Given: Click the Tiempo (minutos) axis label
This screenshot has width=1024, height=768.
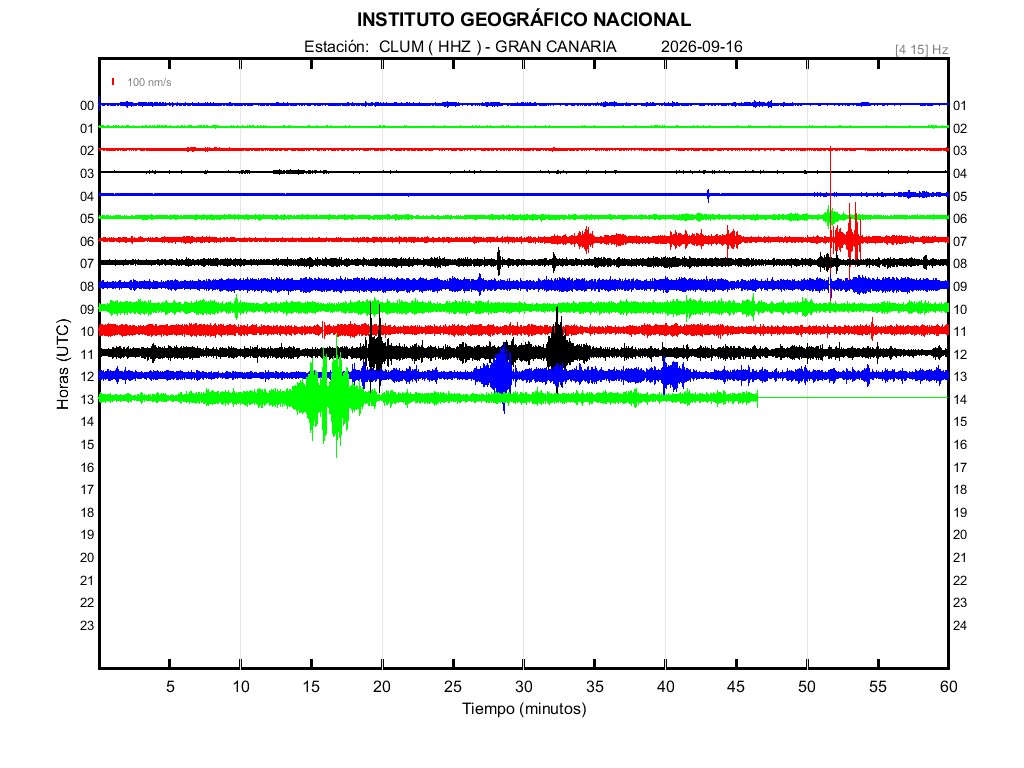Looking at the screenshot, I should click(x=524, y=709).
